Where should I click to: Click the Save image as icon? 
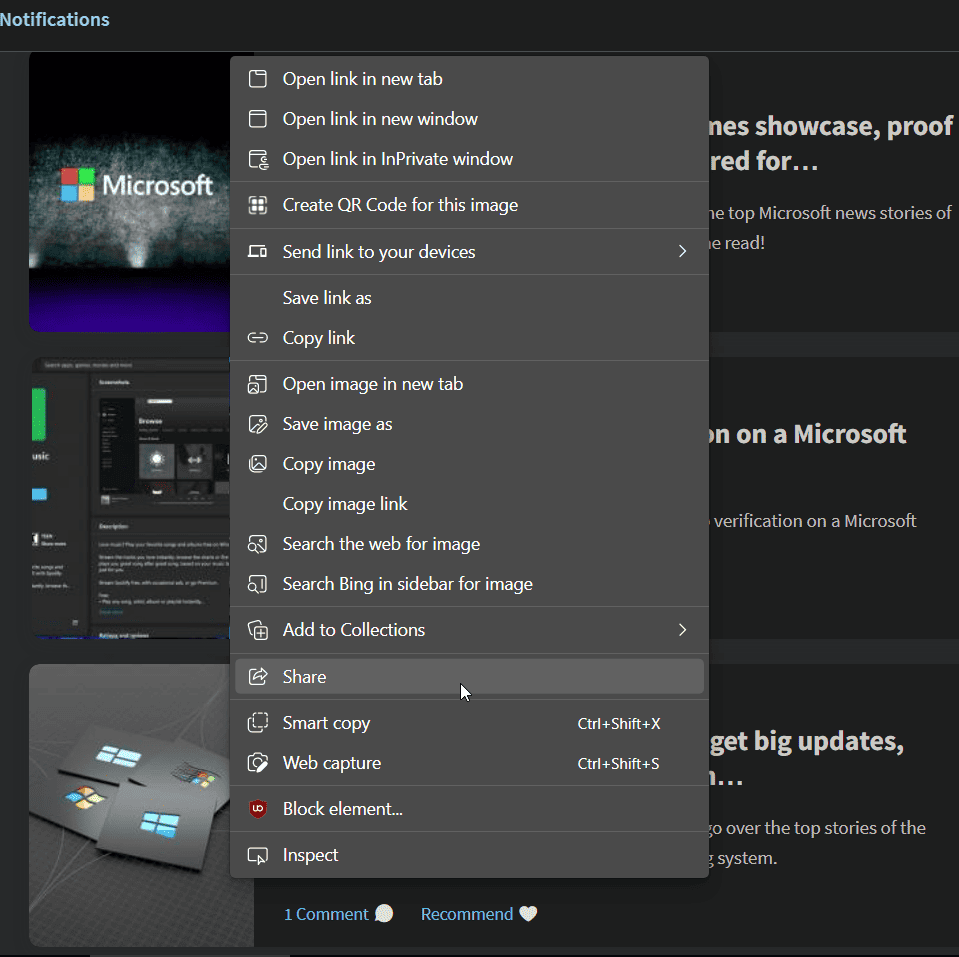click(257, 424)
